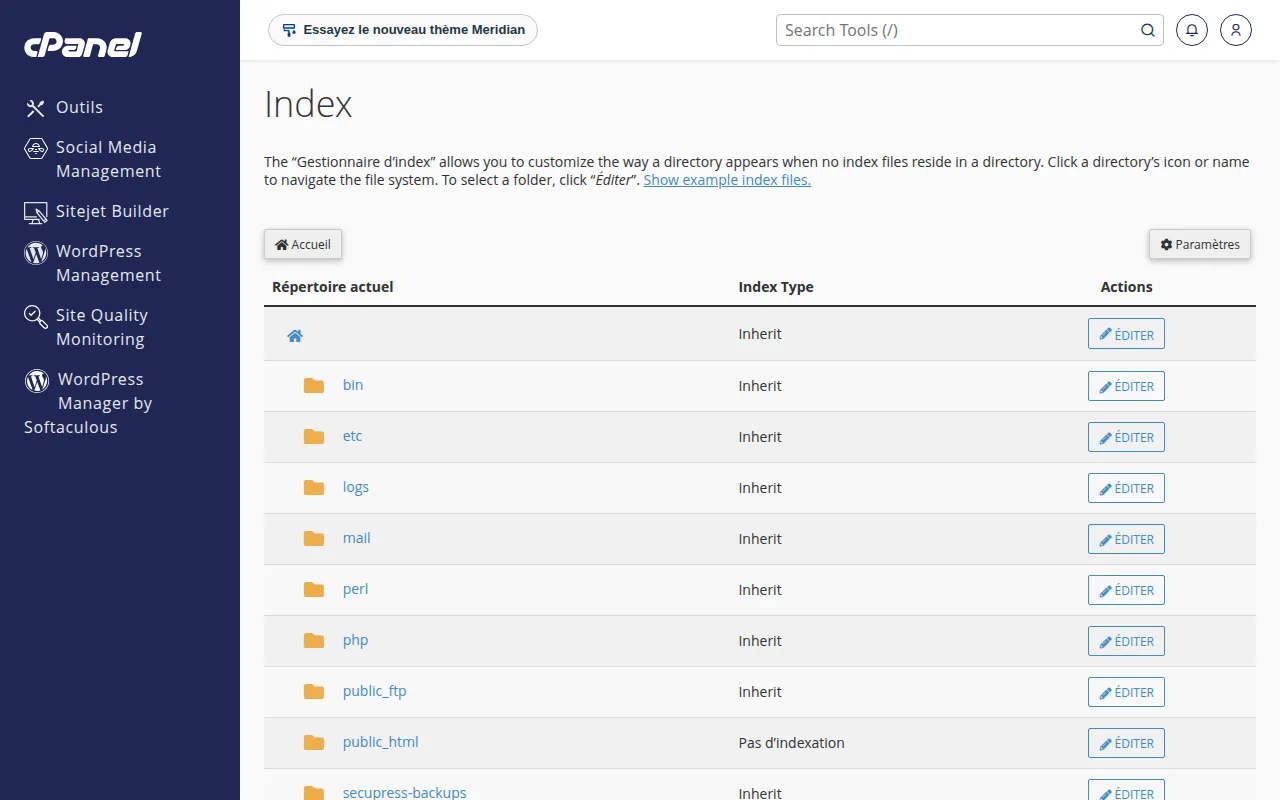Screen dimensions: 1280x800
Task: Click the Outils tools icon in sidebar
Action: (36, 108)
